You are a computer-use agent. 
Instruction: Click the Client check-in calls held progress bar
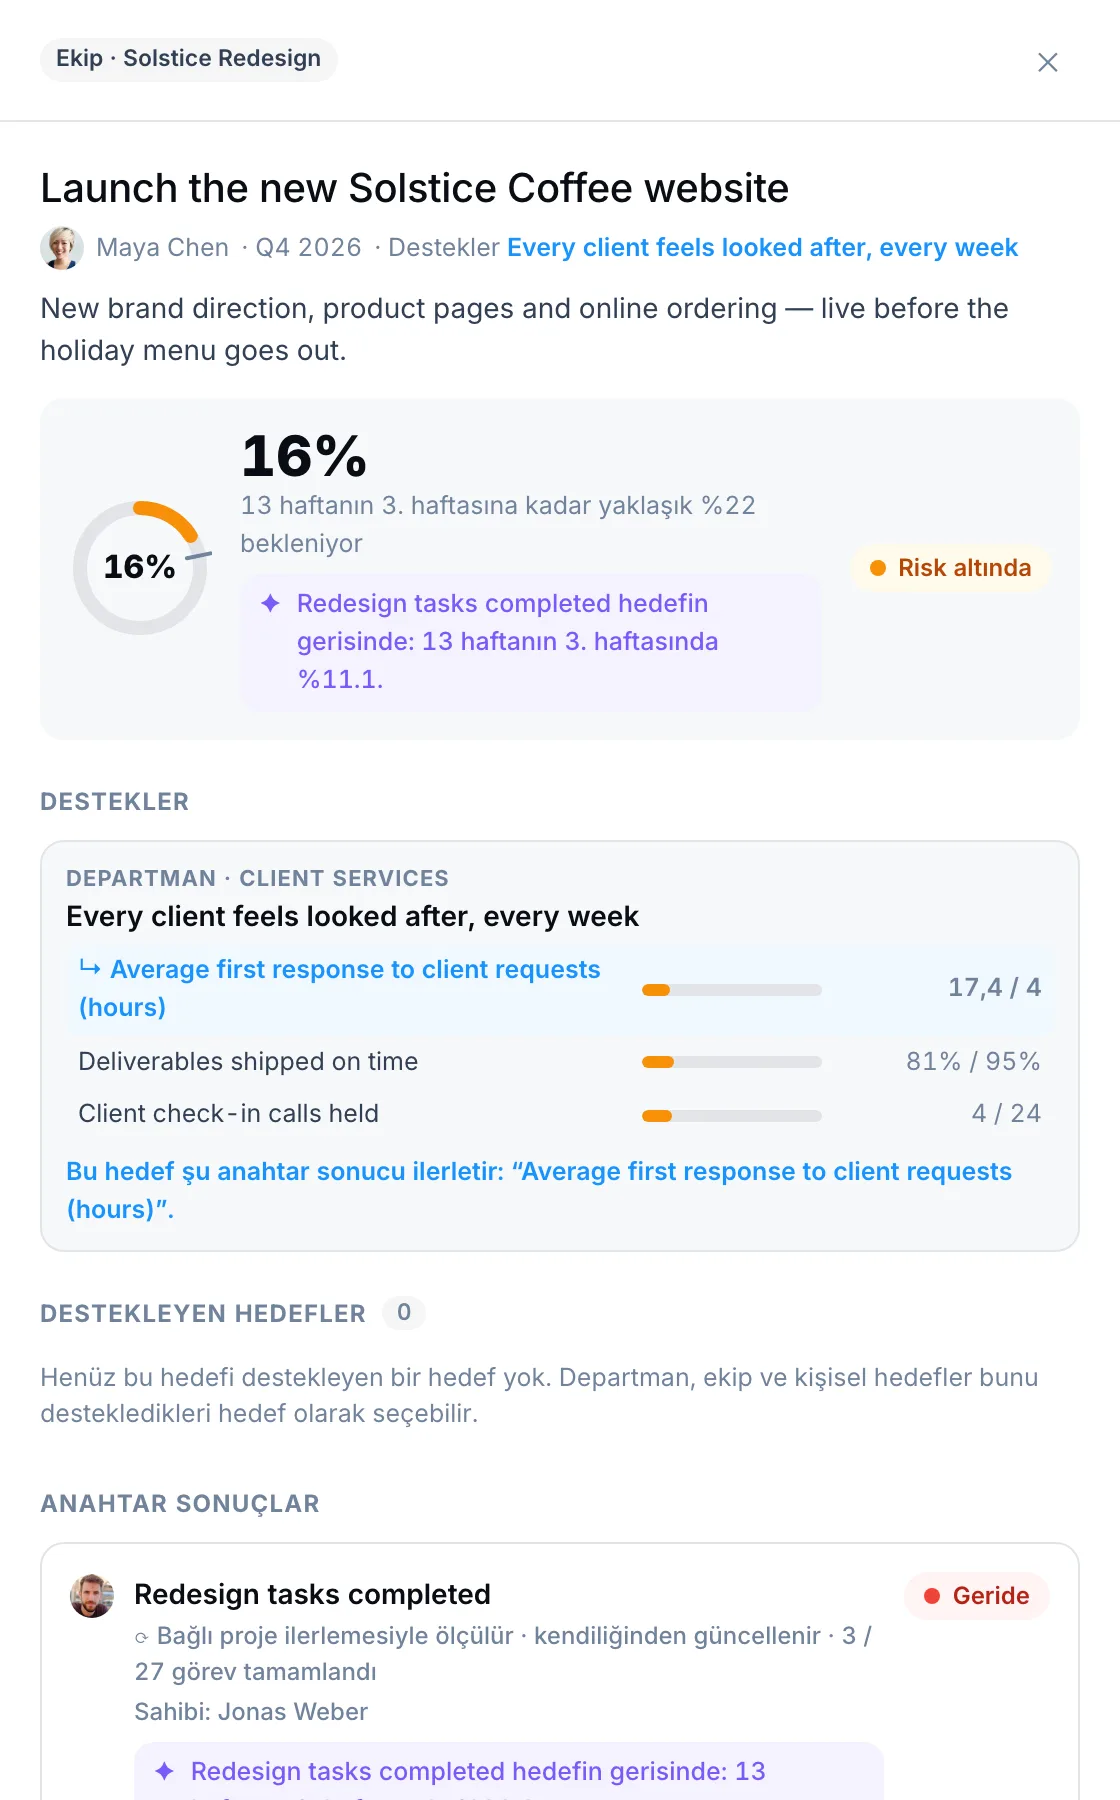pyautogui.click(x=732, y=1116)
